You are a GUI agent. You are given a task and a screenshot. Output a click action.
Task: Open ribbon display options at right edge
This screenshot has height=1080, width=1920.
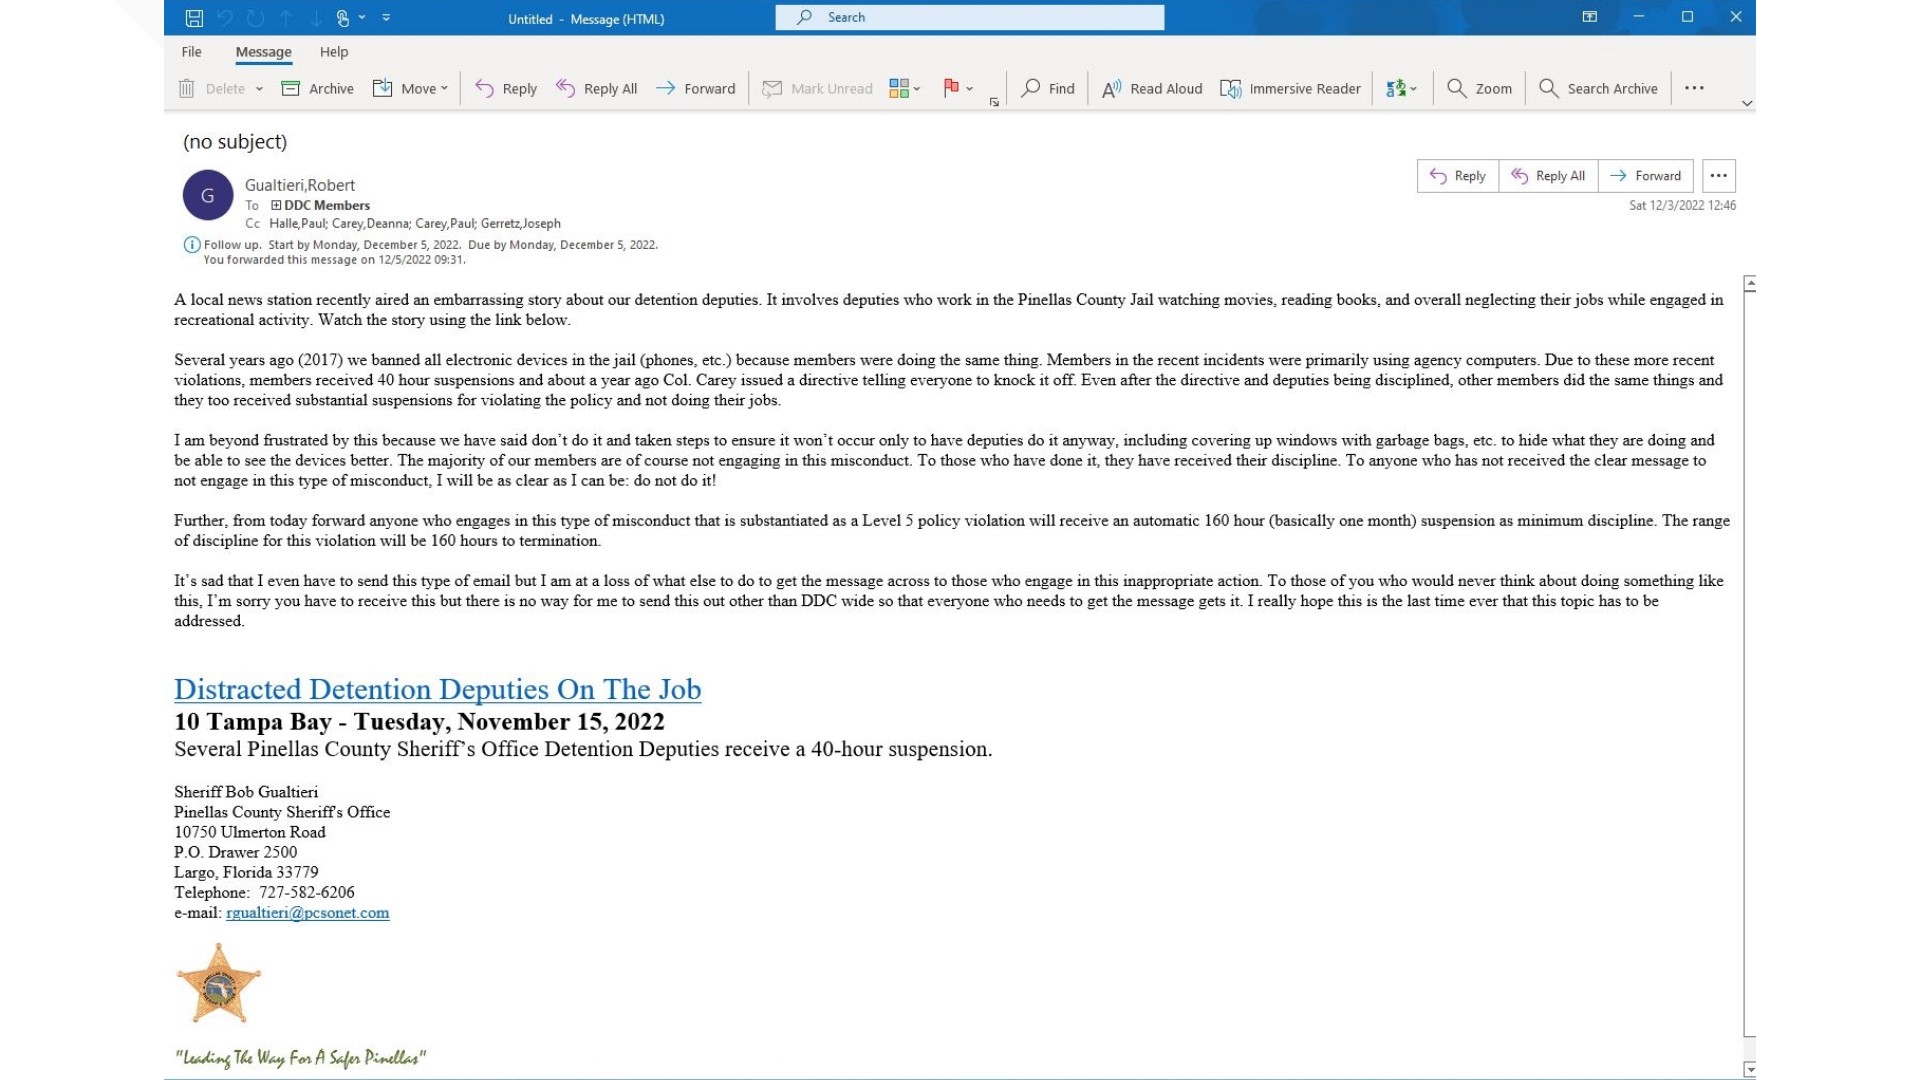[1747, 103]
